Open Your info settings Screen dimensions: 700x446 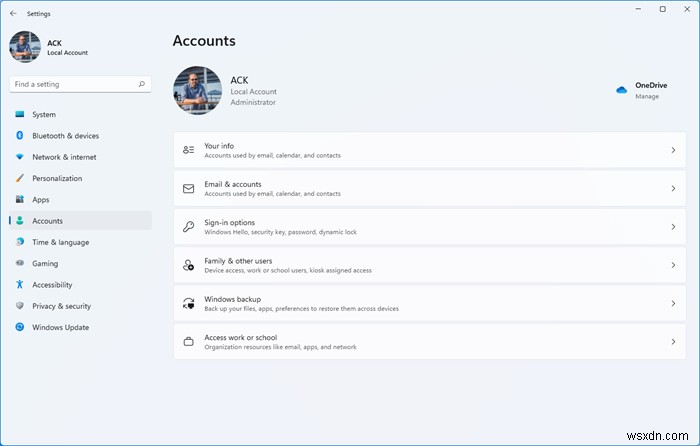(x=429, y=150)
